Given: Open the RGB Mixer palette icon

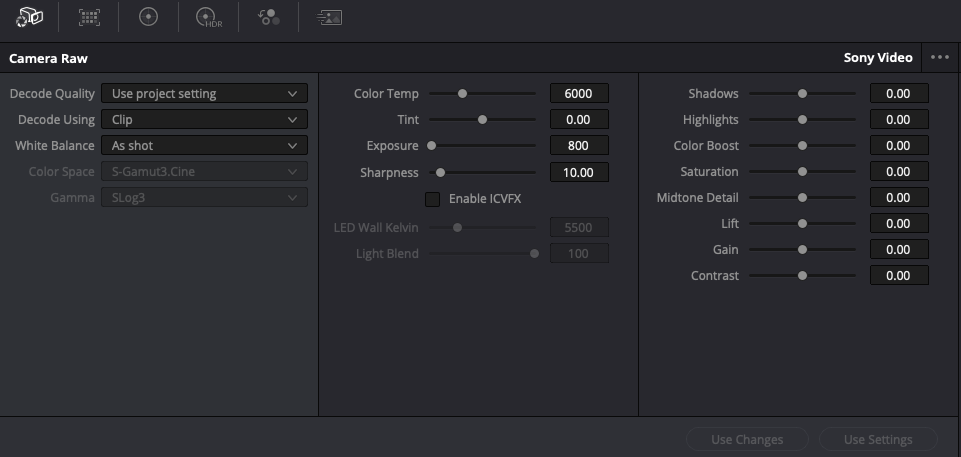Looking at the screenshot, I should click(x=268, y=17).
